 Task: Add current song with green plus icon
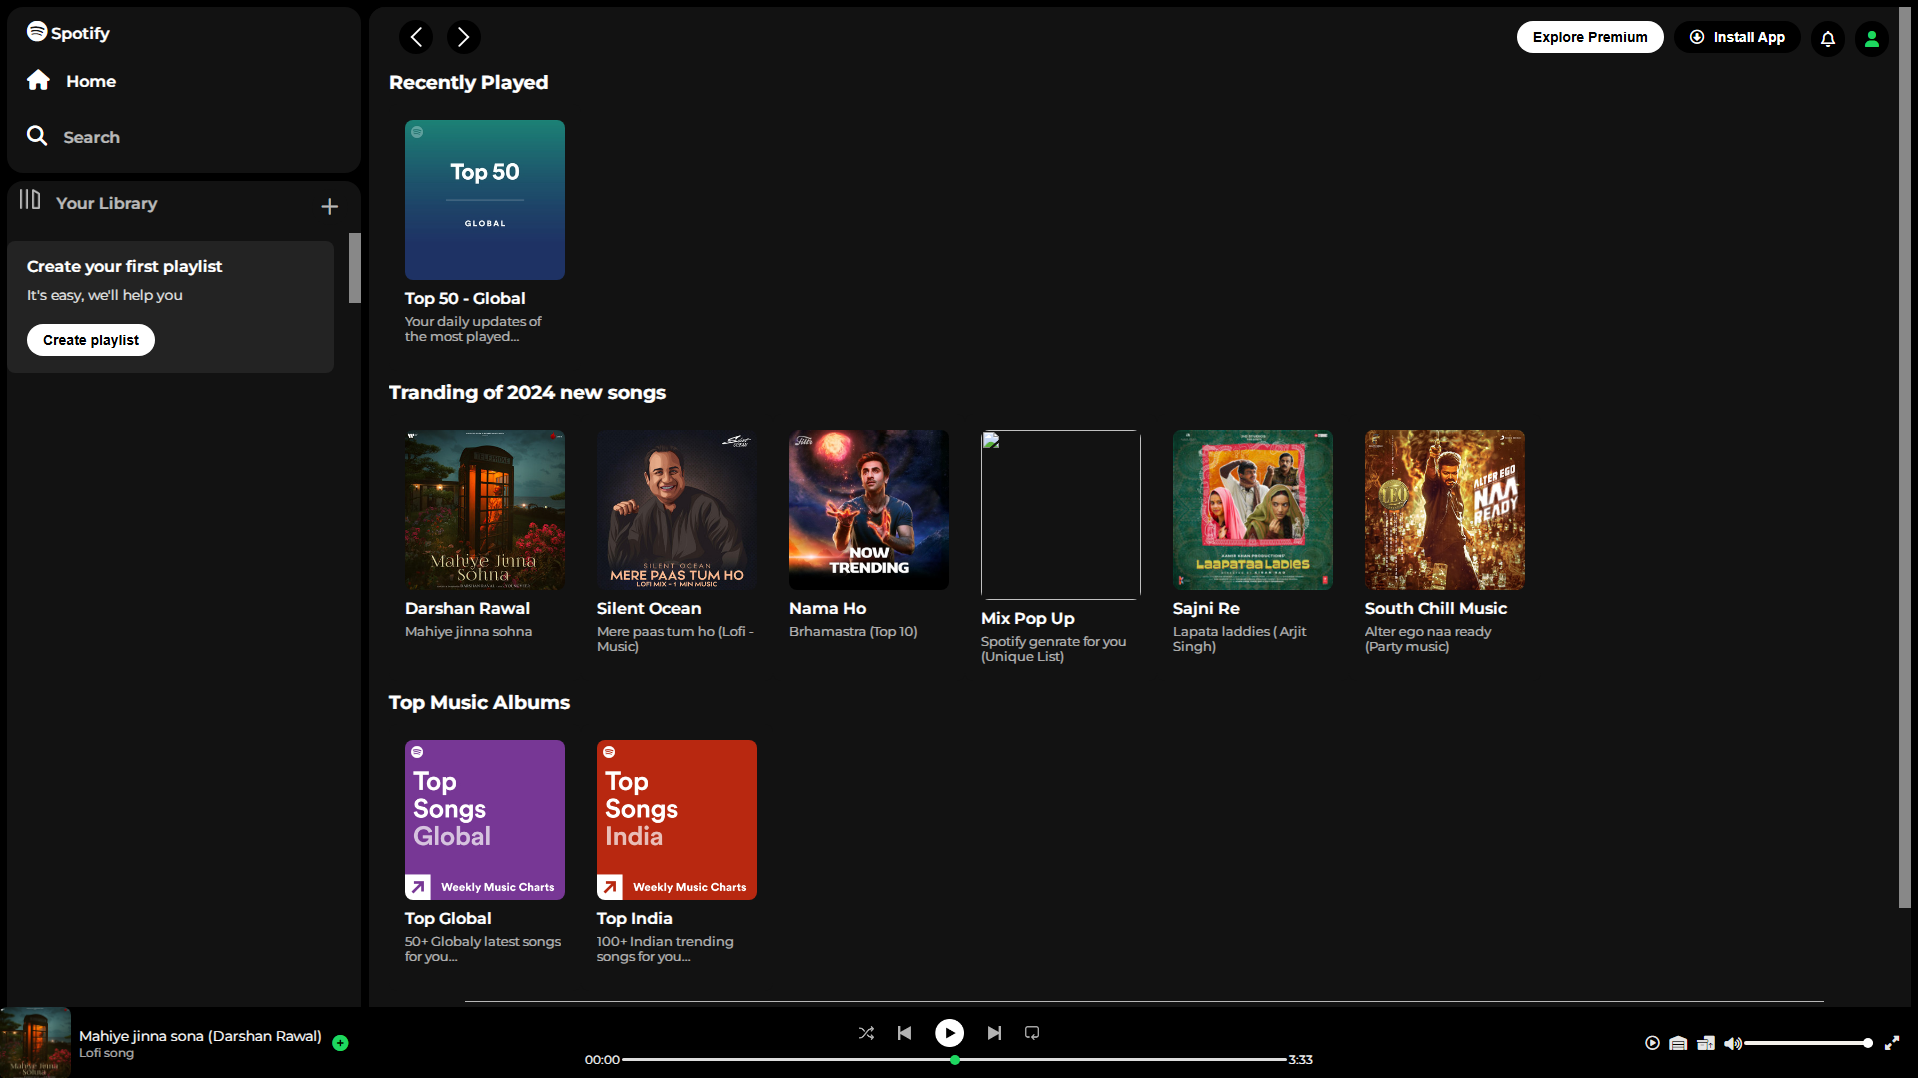(x=340, y=1043)
